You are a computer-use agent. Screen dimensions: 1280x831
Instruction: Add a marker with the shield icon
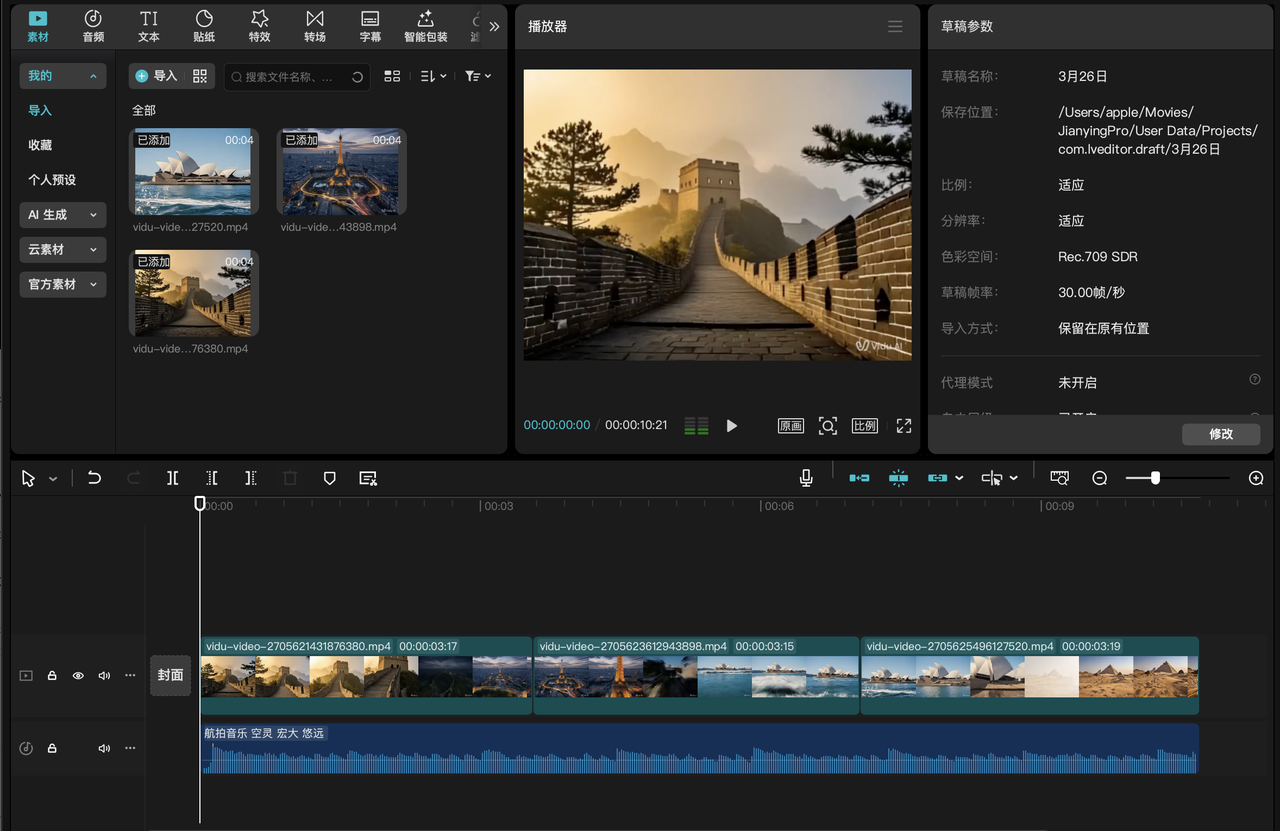[x=329, y=478]
